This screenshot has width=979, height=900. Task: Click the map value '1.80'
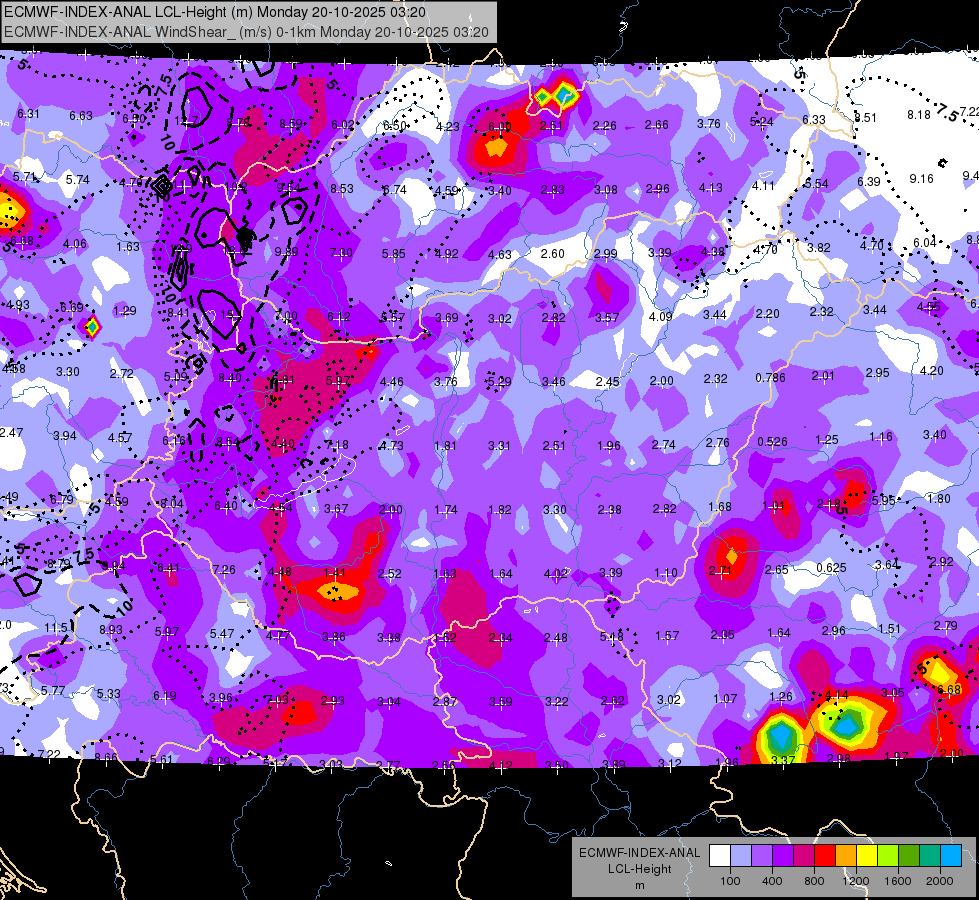(939, 499)
